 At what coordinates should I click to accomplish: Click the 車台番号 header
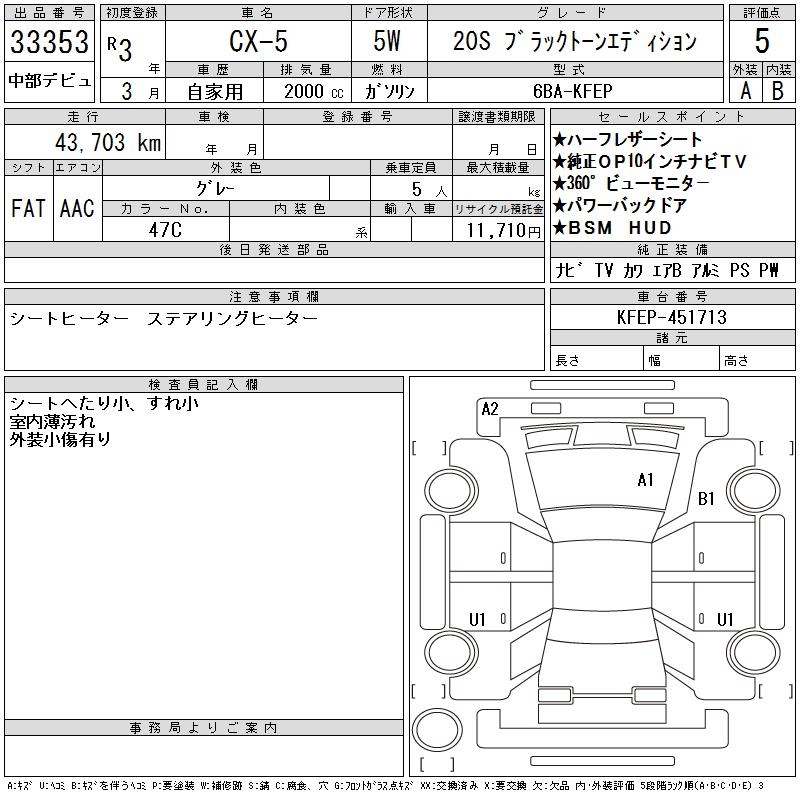672,296
